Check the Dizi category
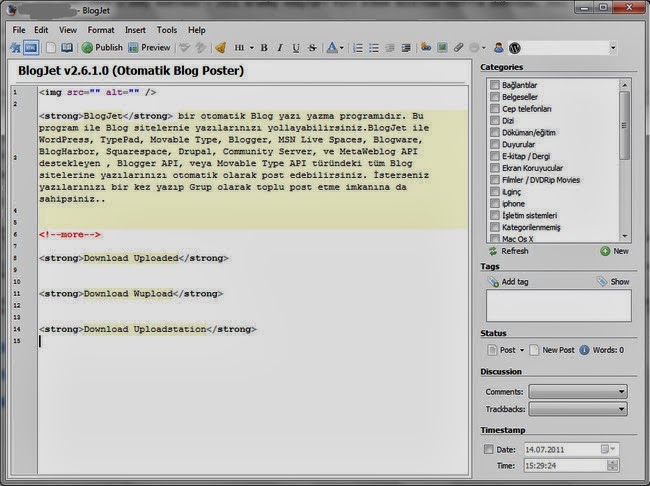 [x=495, y=121]
